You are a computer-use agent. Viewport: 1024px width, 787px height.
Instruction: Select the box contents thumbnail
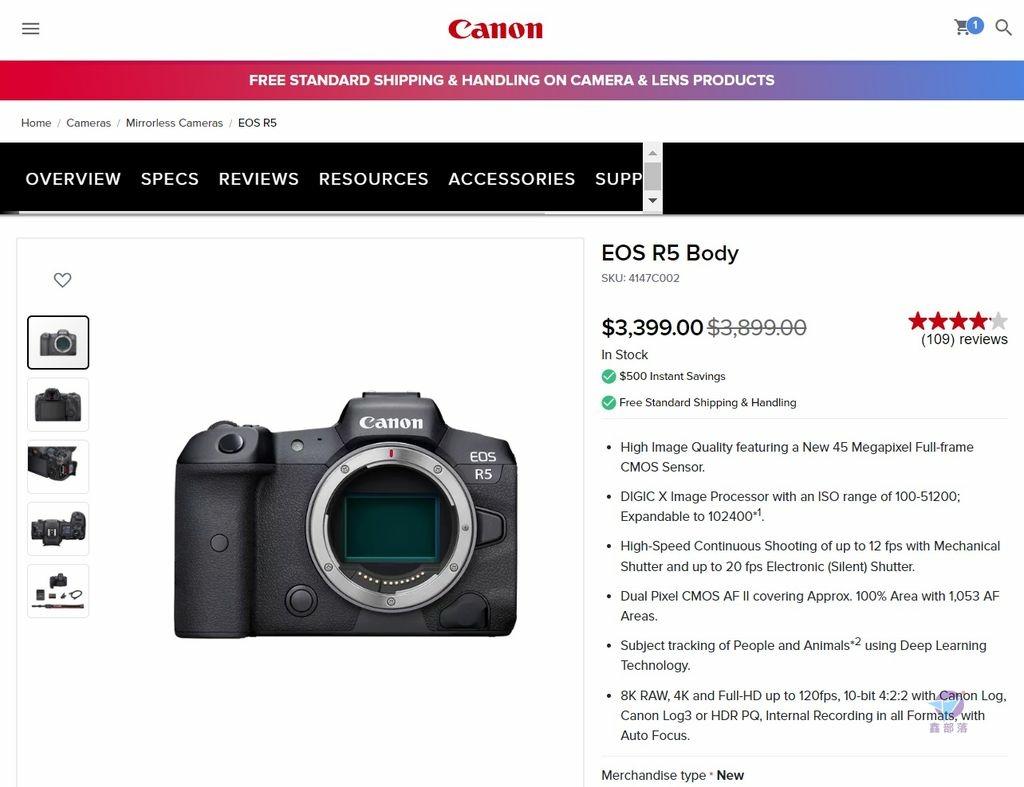[58, 590]
